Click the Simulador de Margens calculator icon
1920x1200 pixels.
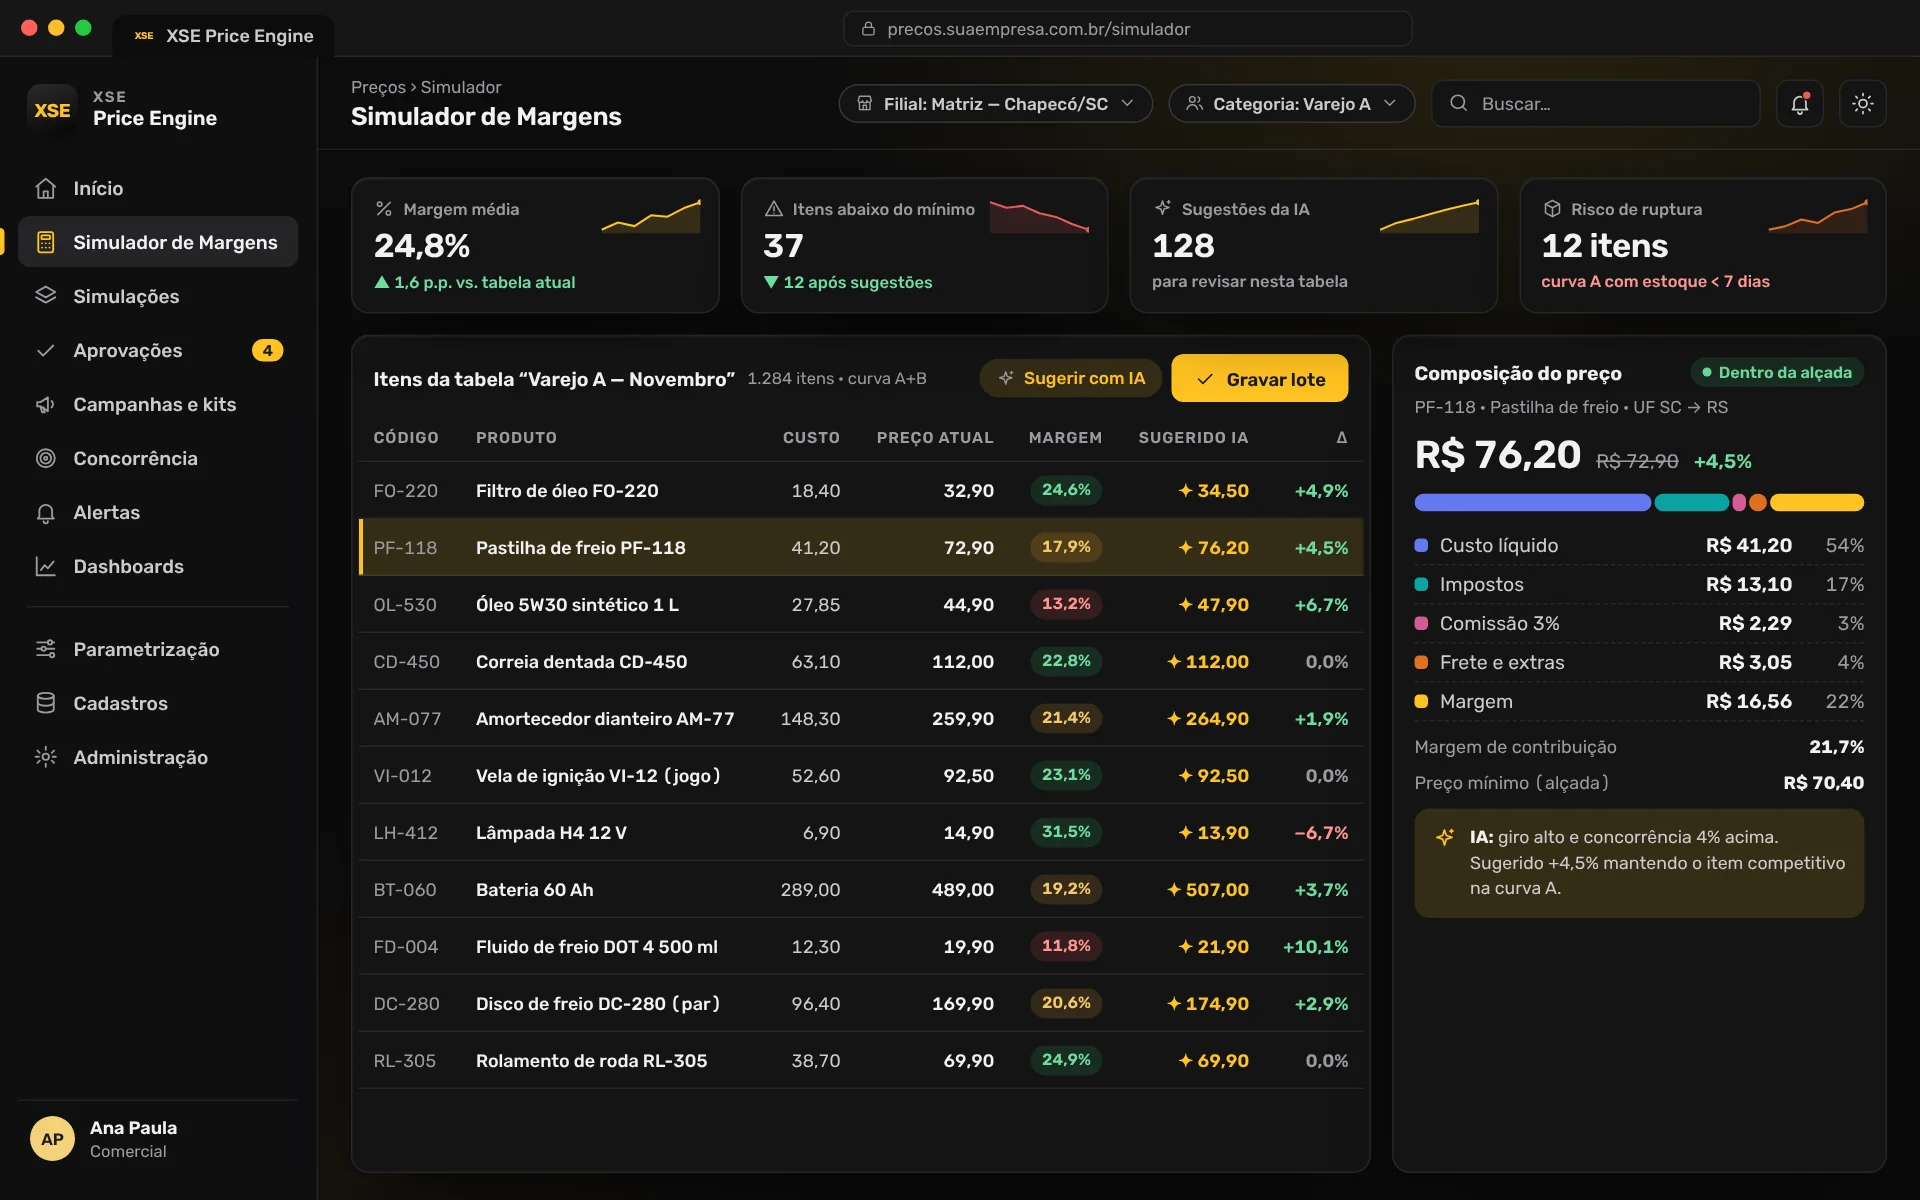[x=45, y=242]
